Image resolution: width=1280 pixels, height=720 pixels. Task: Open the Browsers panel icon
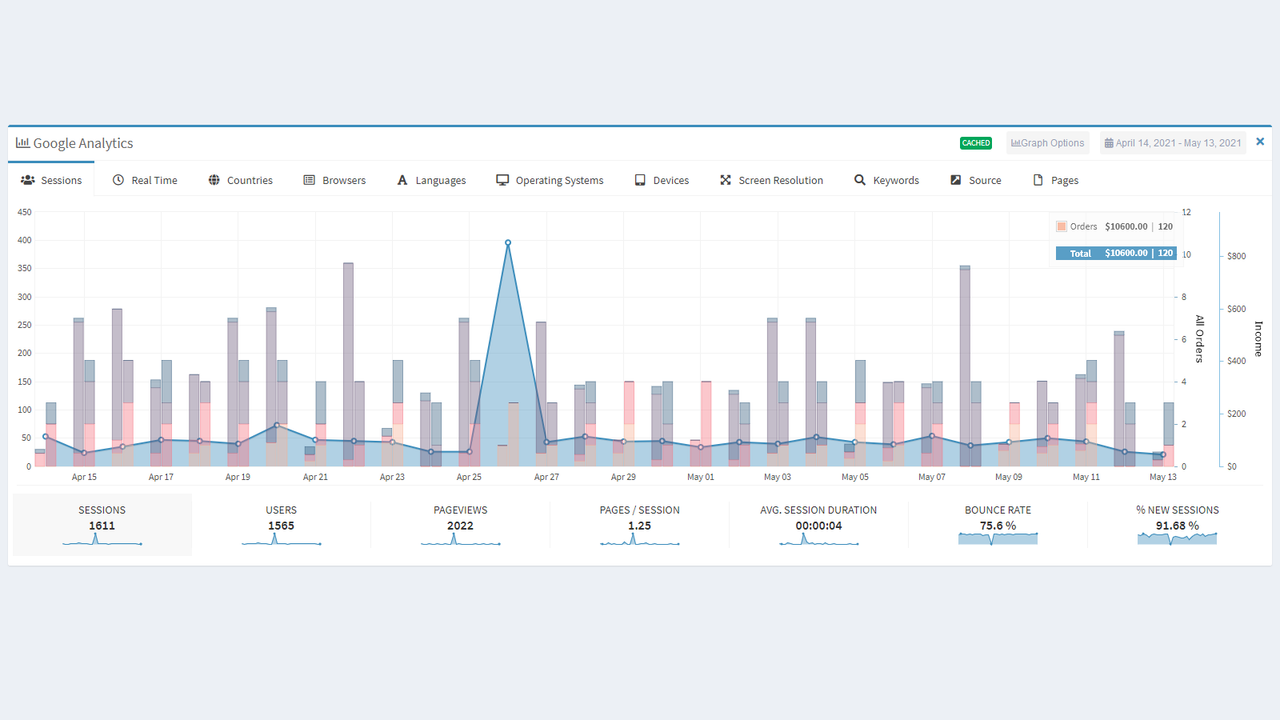pos(307,179)
